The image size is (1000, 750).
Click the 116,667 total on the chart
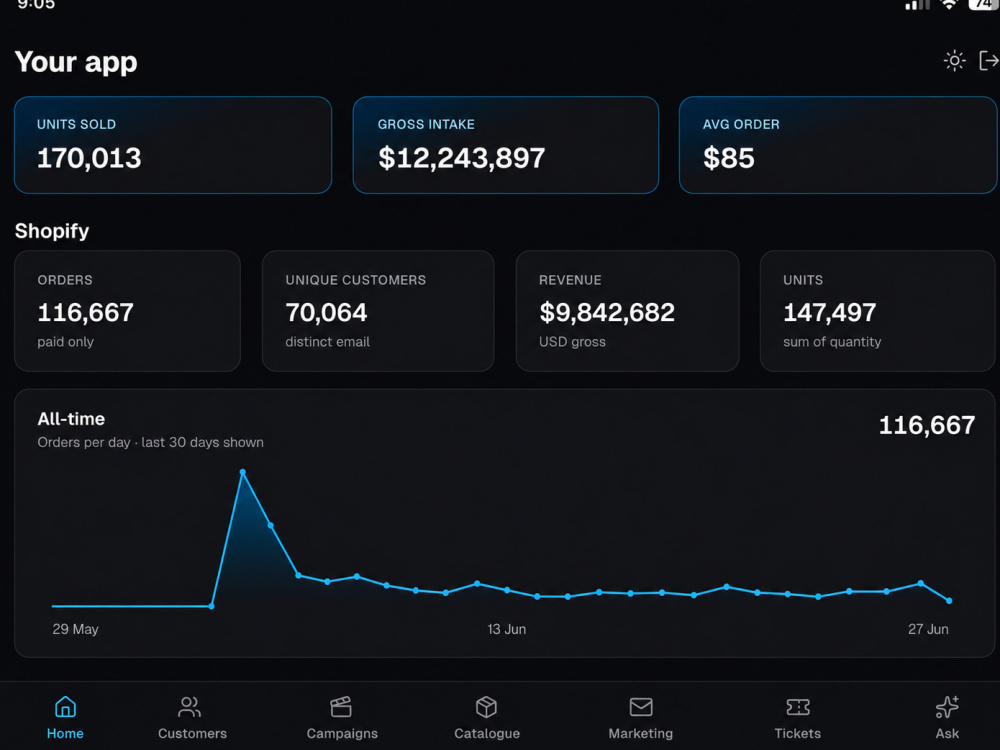click(x=927, y=425)
